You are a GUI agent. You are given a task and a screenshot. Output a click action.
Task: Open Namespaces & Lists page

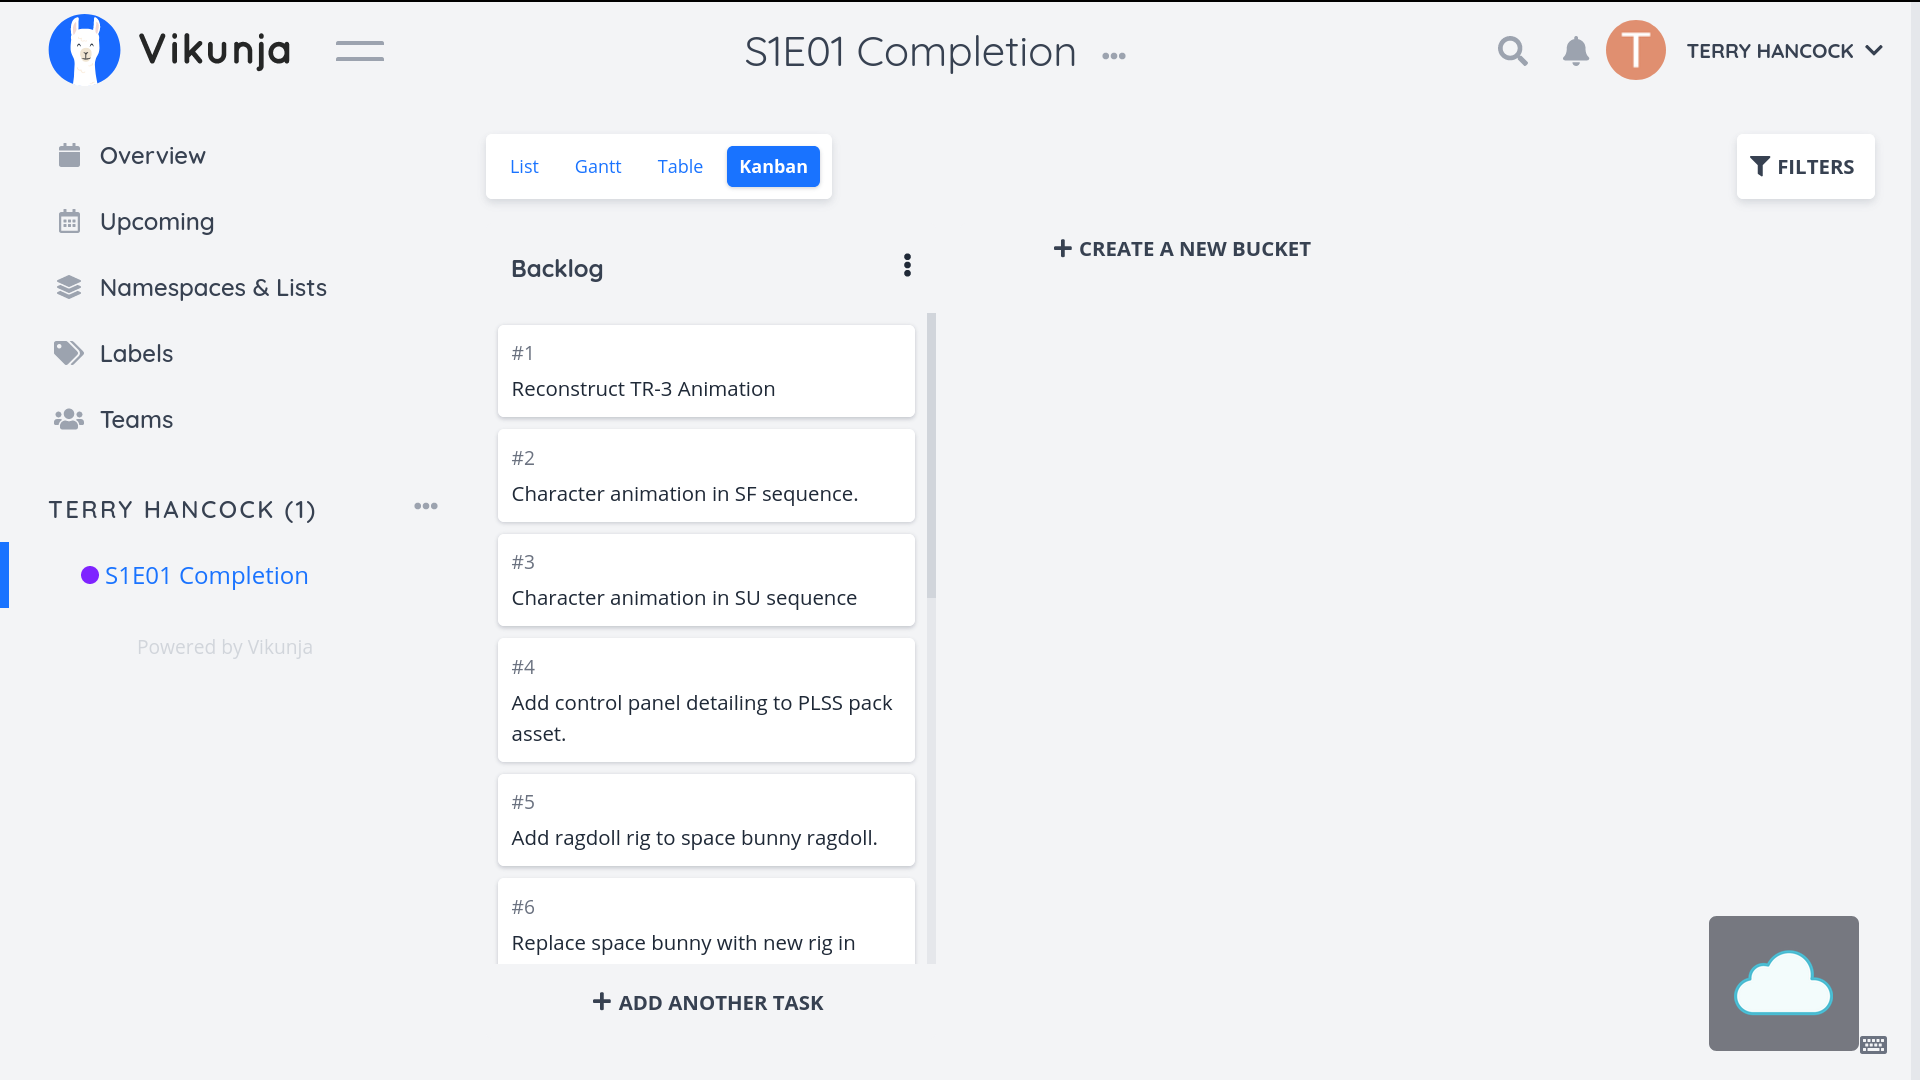click(x=212, y=288)
